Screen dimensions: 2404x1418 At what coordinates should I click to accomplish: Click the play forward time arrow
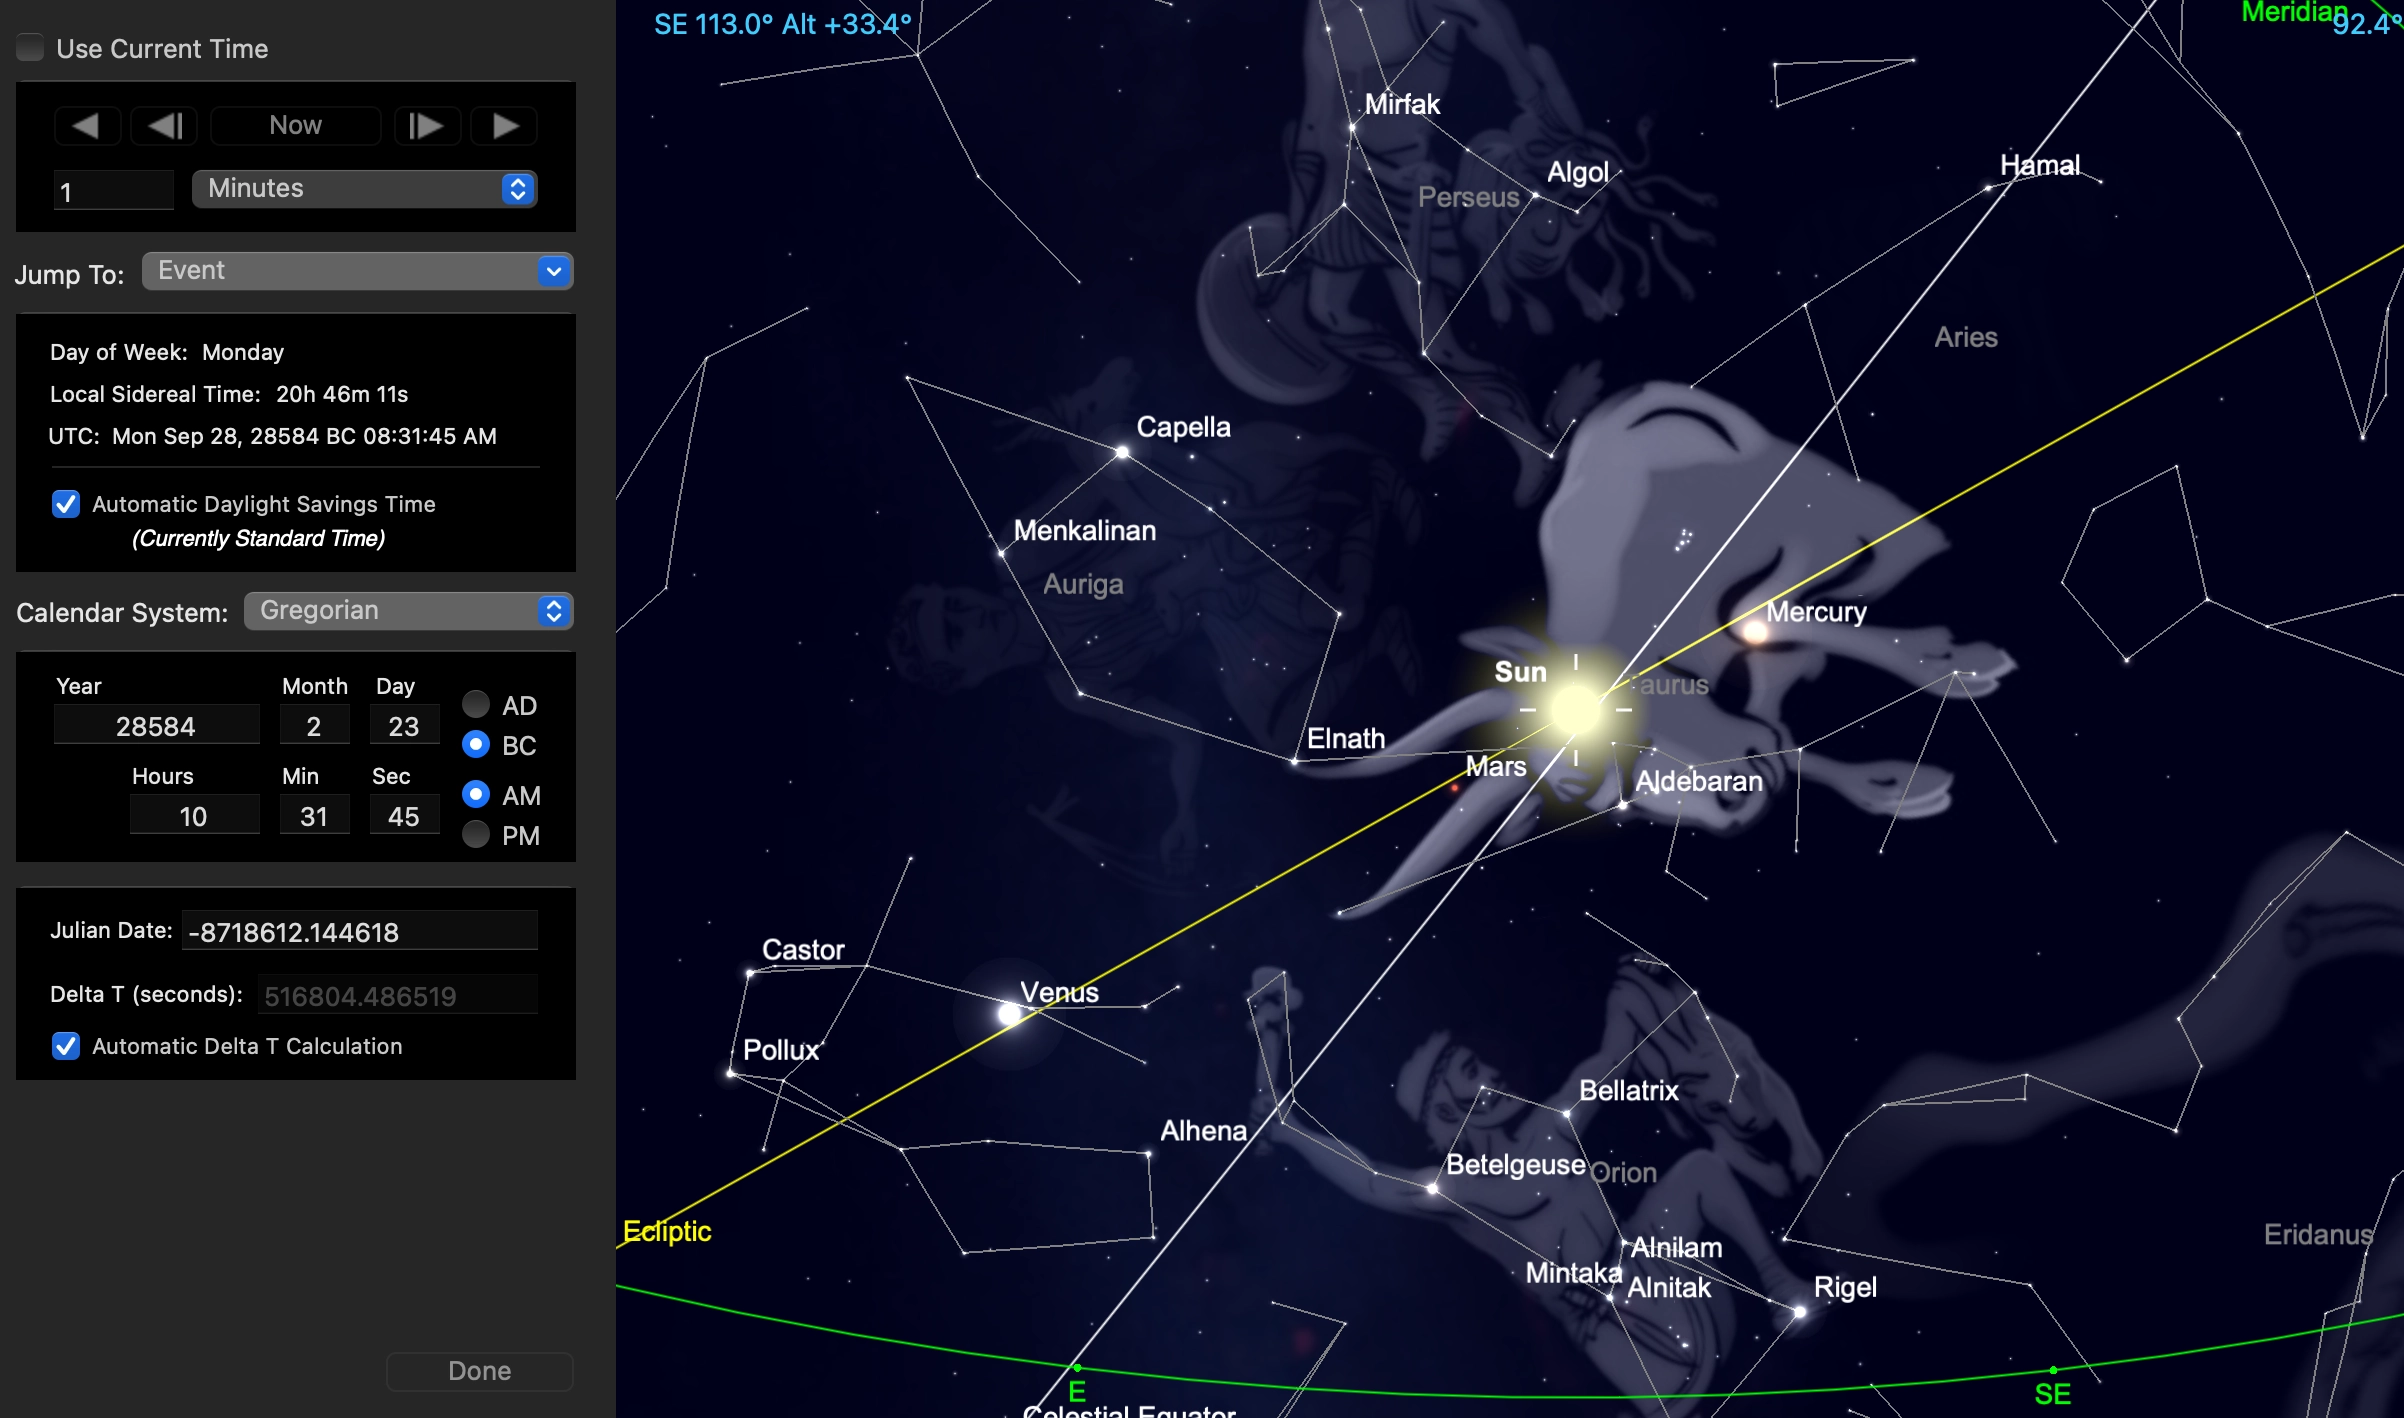tap(505, 126)
